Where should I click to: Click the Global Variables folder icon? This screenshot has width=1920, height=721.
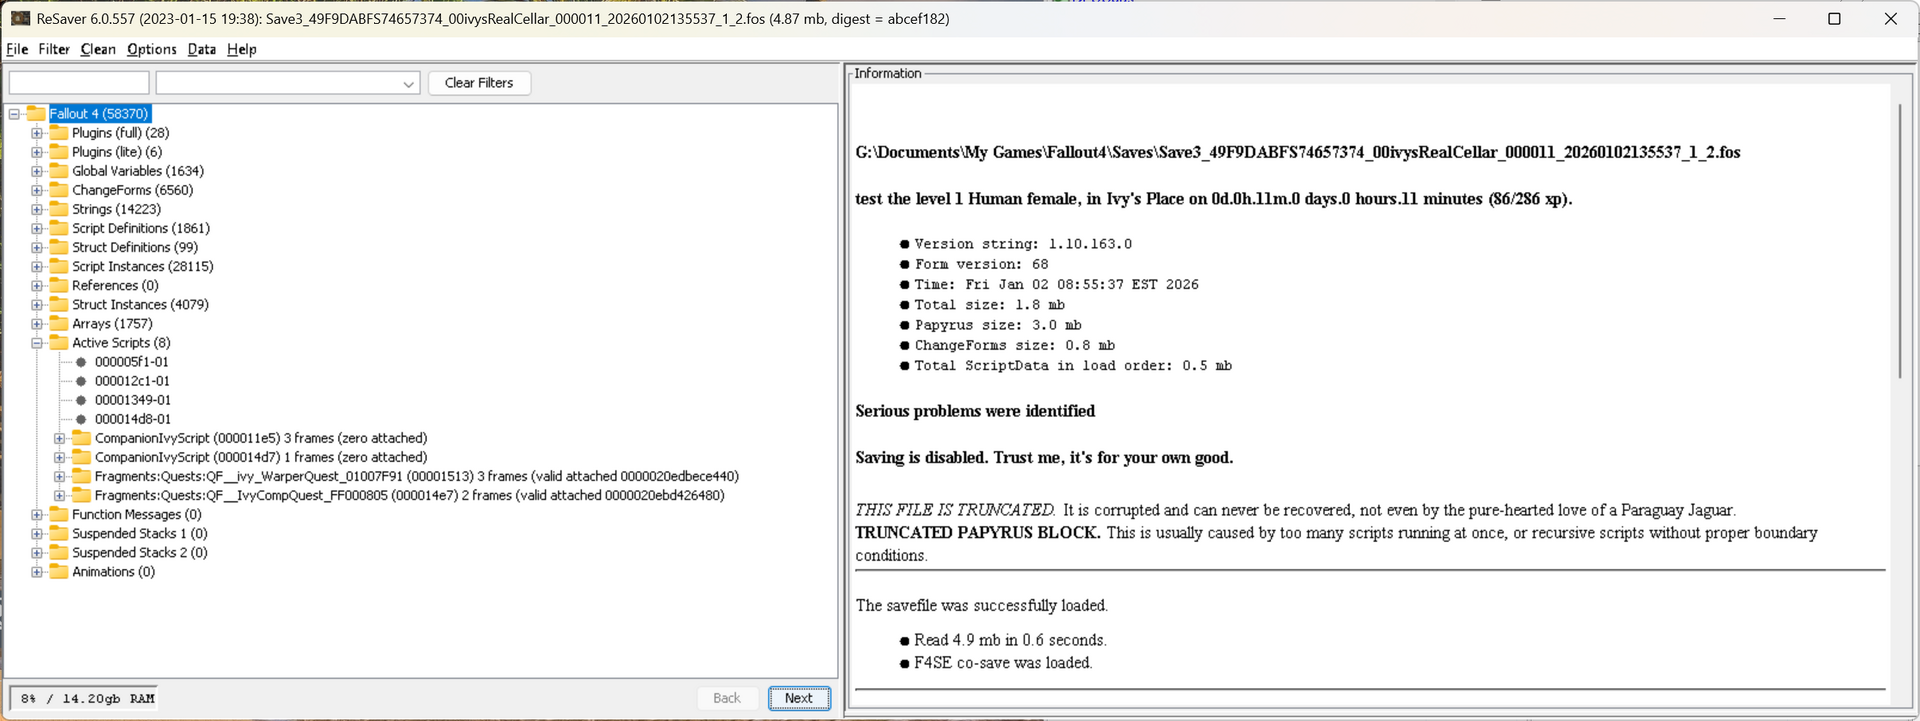coord(59,171)
